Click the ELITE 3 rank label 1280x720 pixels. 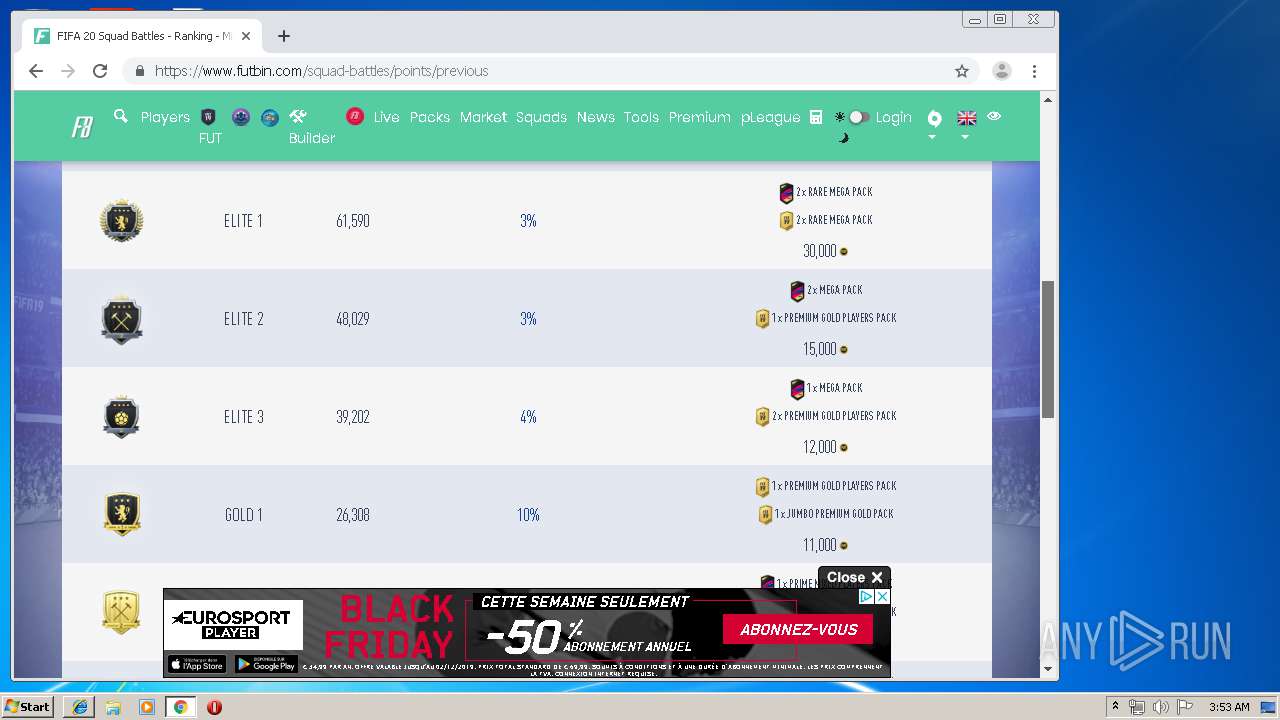[x=243, y=417]
